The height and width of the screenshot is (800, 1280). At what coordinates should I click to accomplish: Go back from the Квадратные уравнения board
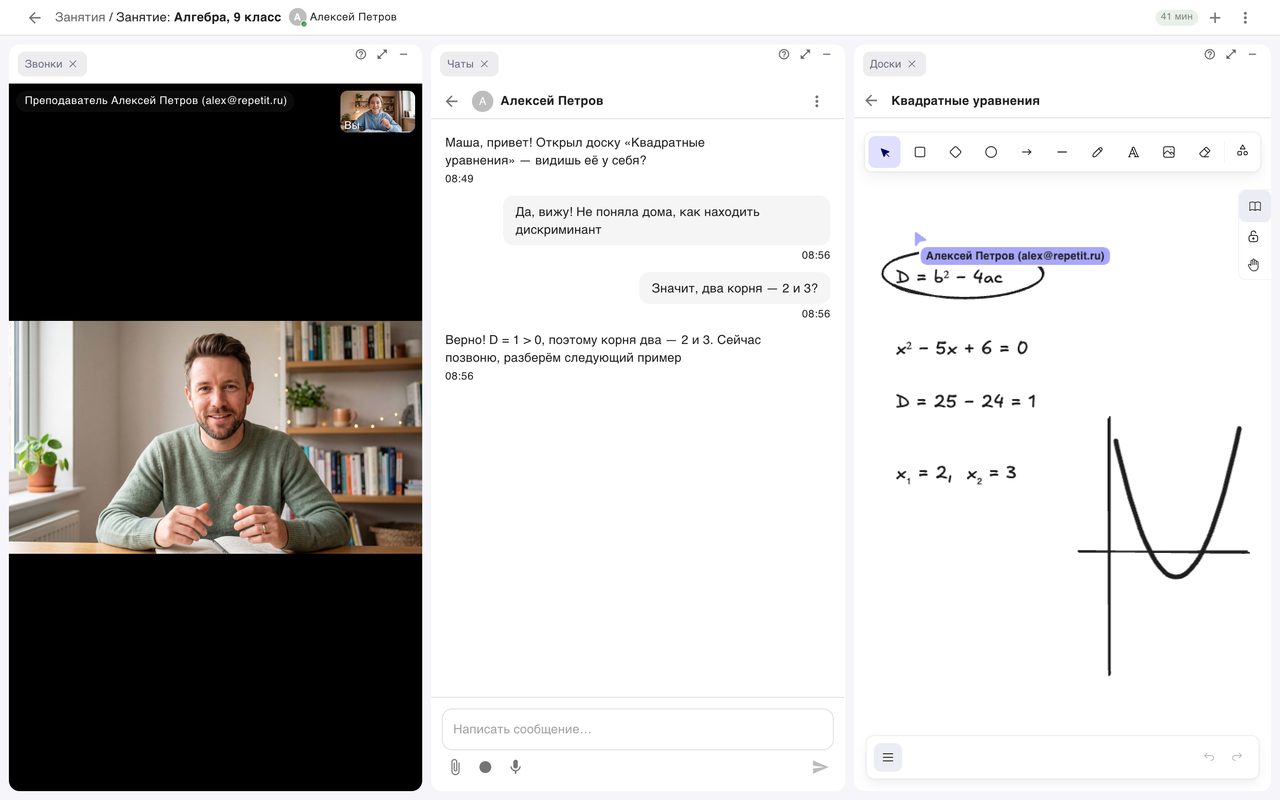(871, 101)
